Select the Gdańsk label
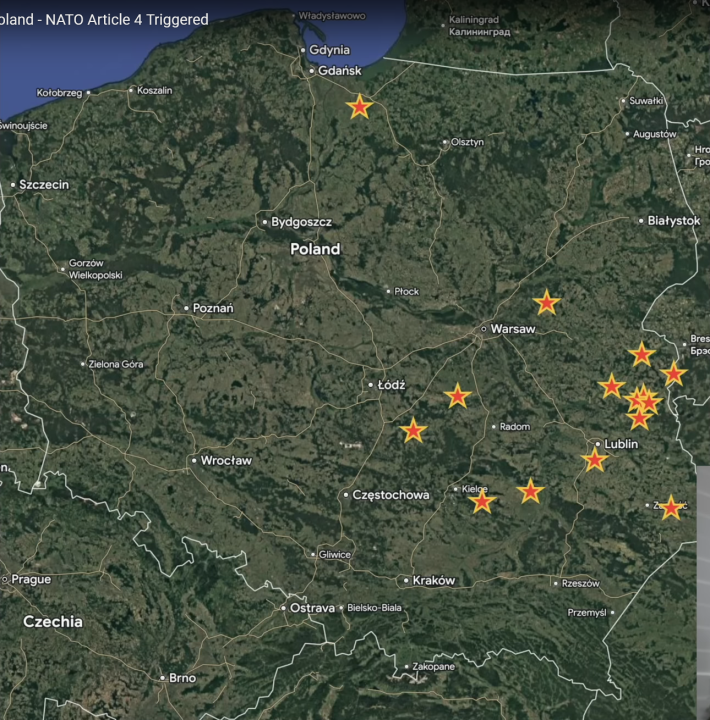Screen dimensions: 710x720 pos(339,71)
